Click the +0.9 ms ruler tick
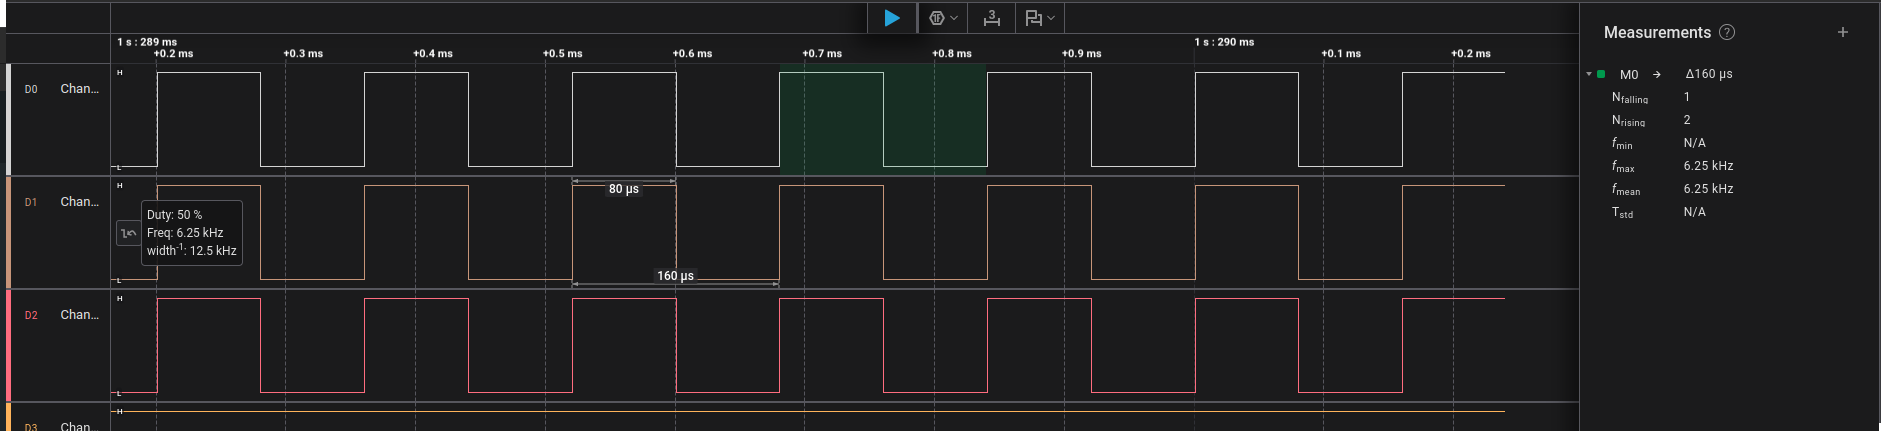The height and width of the screenshot is (431, 1881). [1082, 54]
